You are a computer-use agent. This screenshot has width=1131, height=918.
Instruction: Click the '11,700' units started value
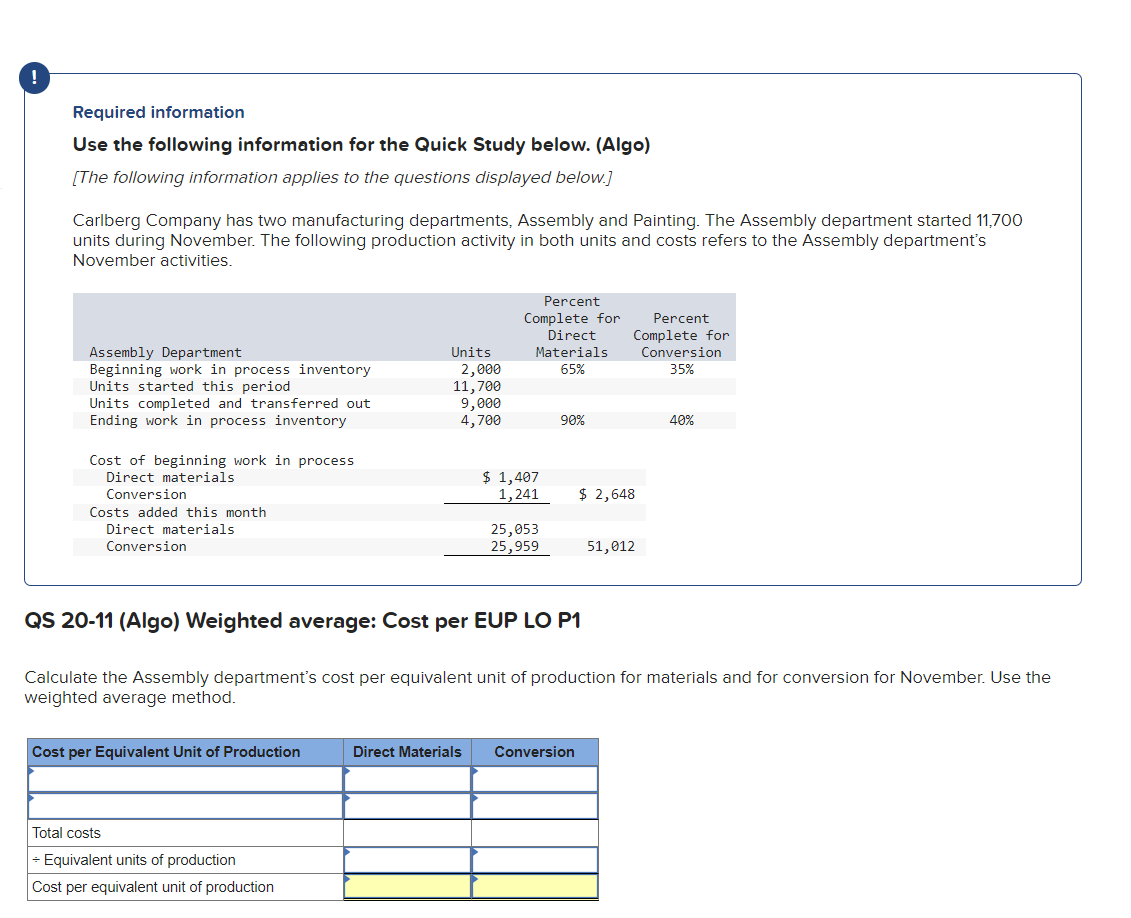point(477,387)
